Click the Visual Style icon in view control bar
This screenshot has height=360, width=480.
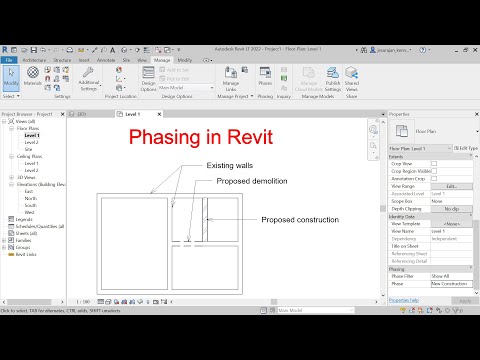click(x=108, y=302)
